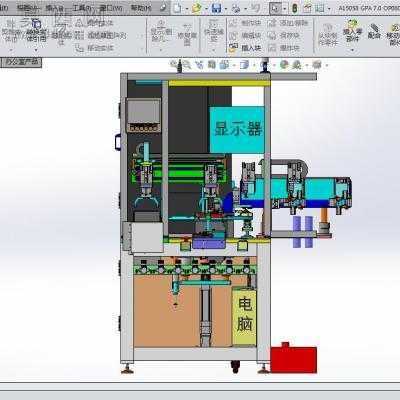Expand the Print dropdown arrow

tap(246, 9)
